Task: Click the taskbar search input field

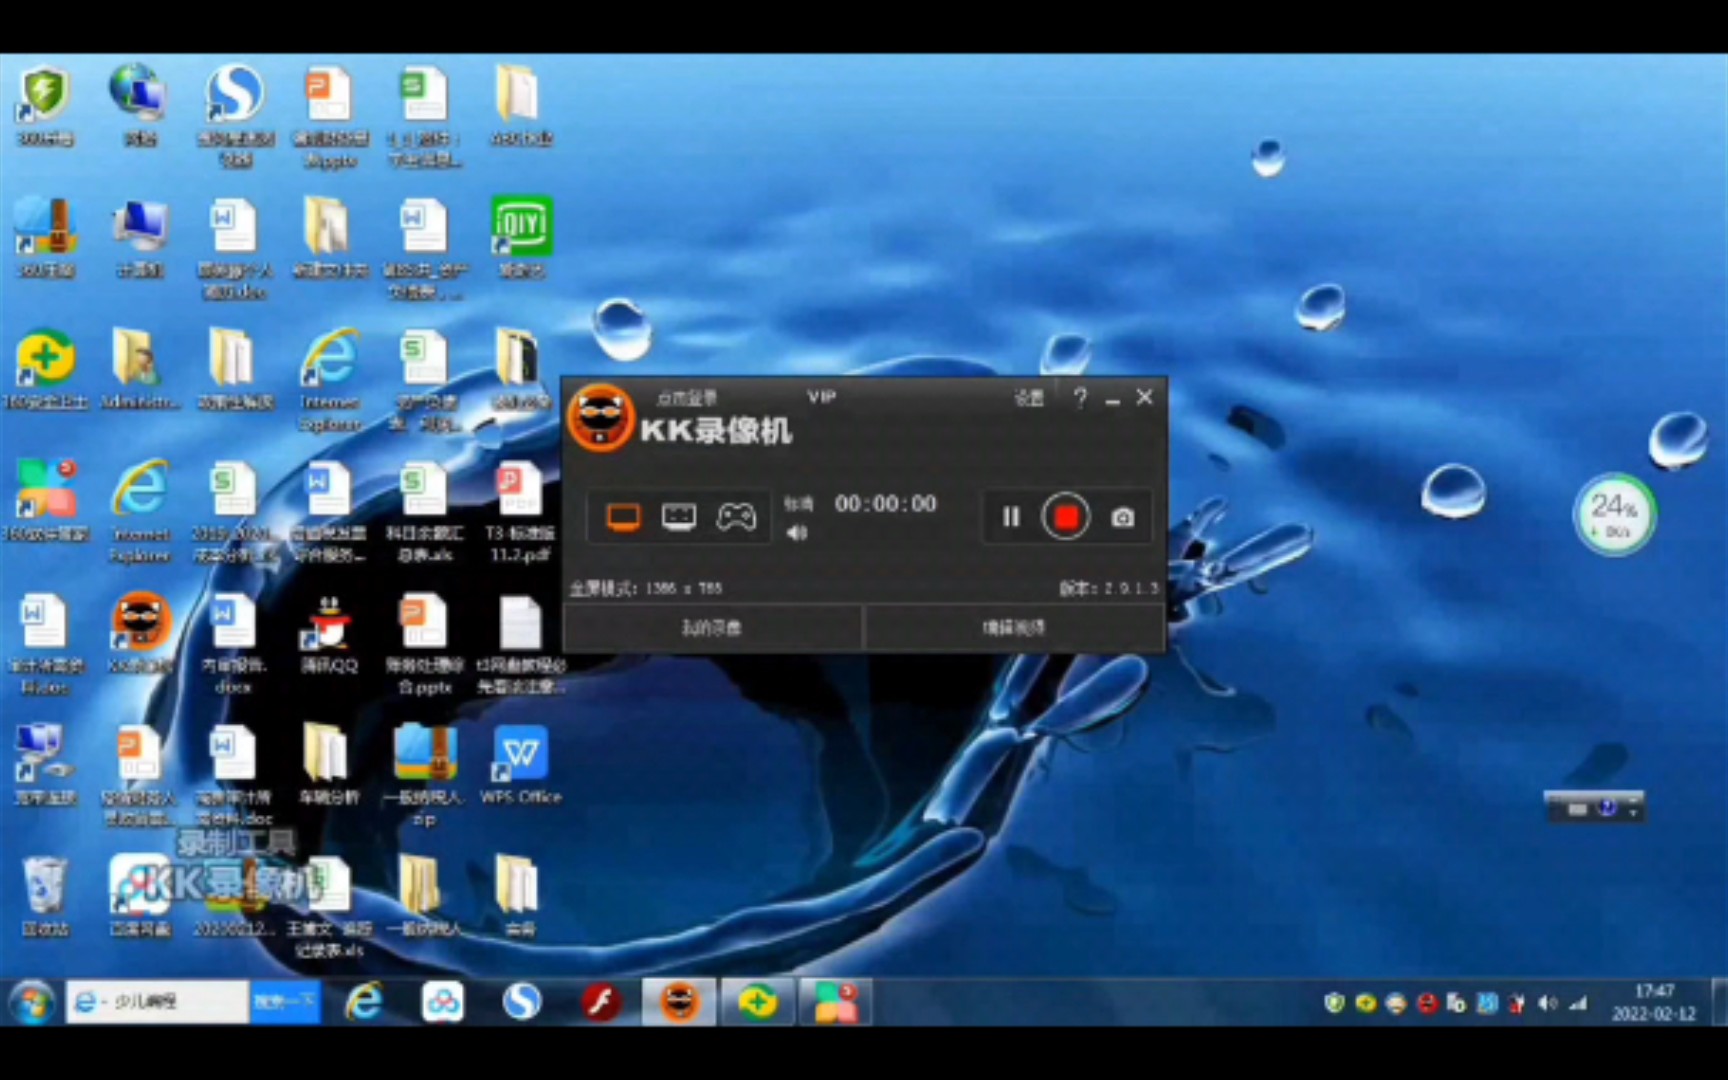Action: [158, 1001]
